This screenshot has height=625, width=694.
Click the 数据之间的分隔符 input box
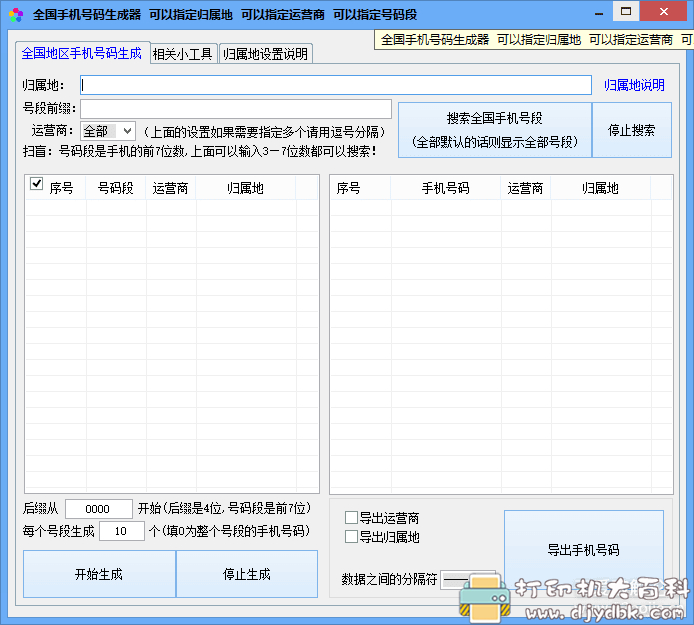coord(468,579)
